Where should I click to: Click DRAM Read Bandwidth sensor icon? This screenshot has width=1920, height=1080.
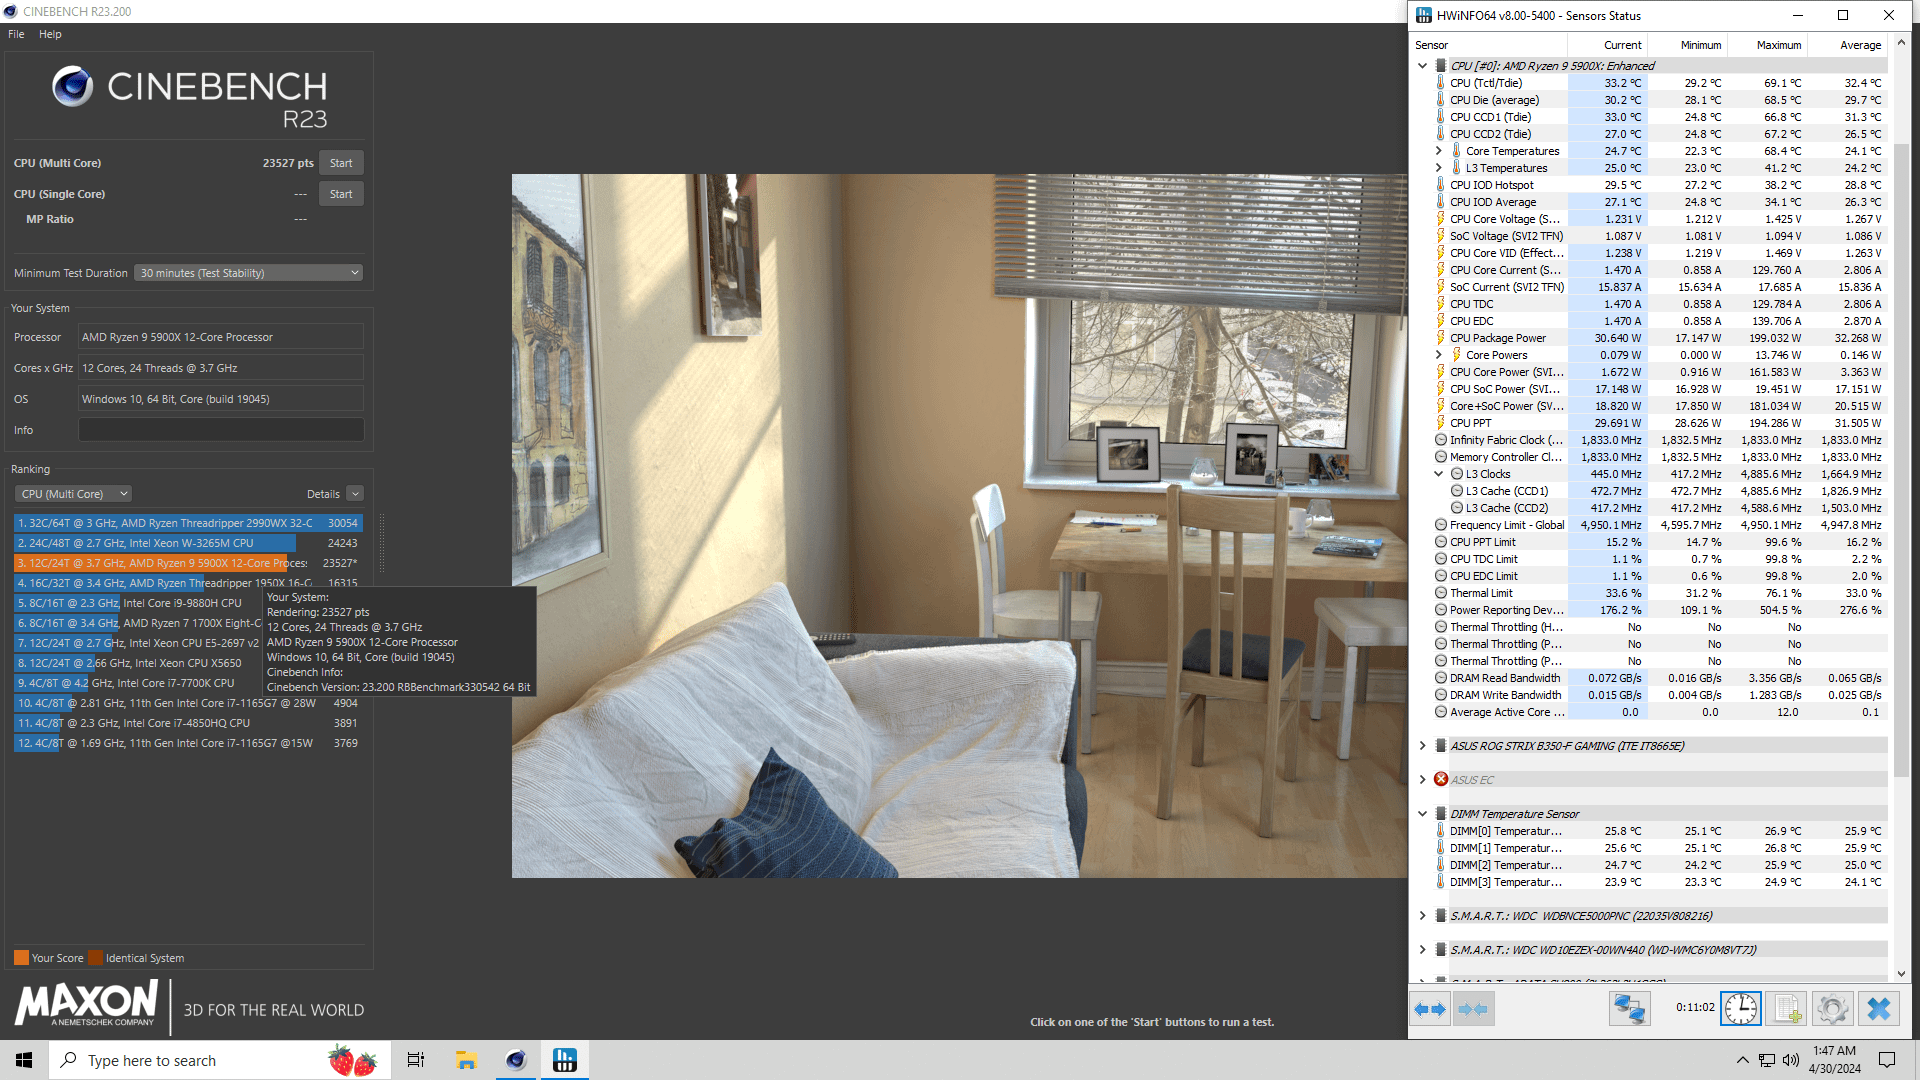coord(1441,678)
